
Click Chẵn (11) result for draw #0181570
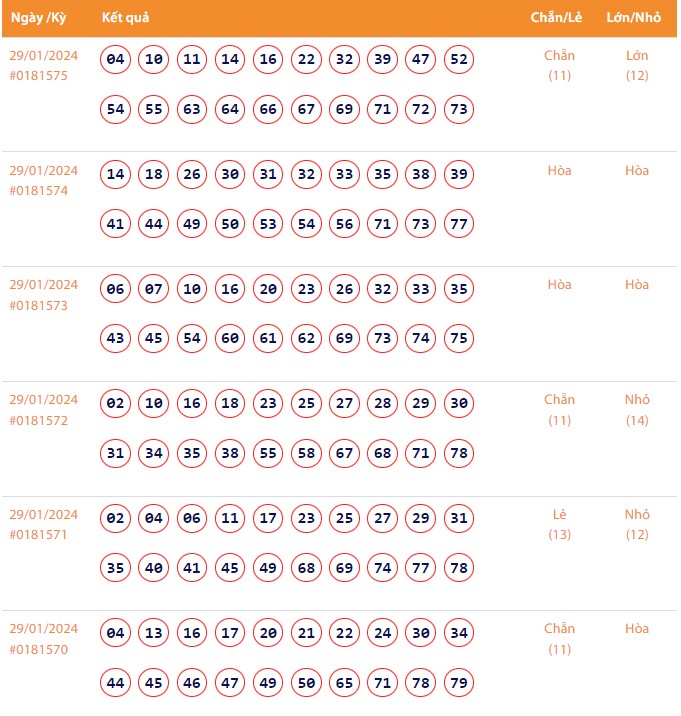[560, 638]
